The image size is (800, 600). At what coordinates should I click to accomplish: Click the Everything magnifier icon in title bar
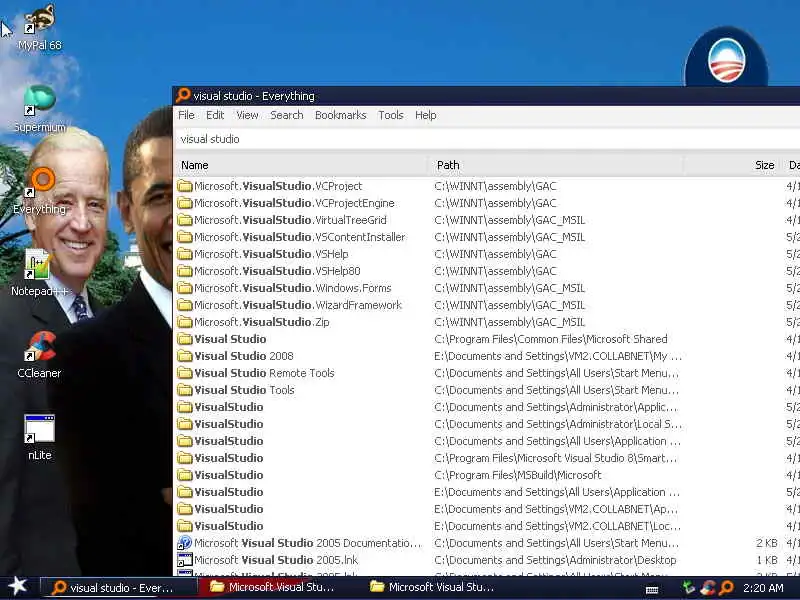183,95
